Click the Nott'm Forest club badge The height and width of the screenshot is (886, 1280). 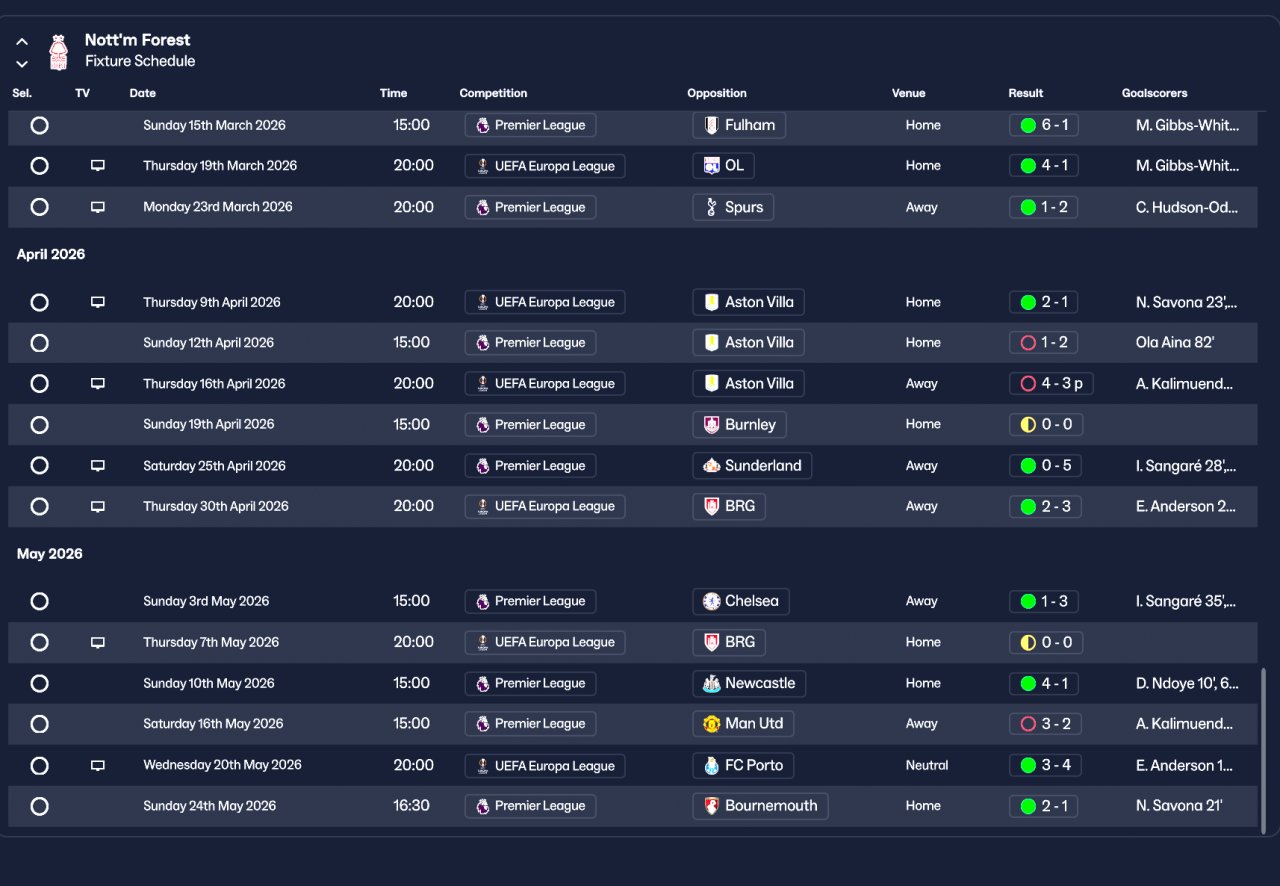click(x=59, y=51)
